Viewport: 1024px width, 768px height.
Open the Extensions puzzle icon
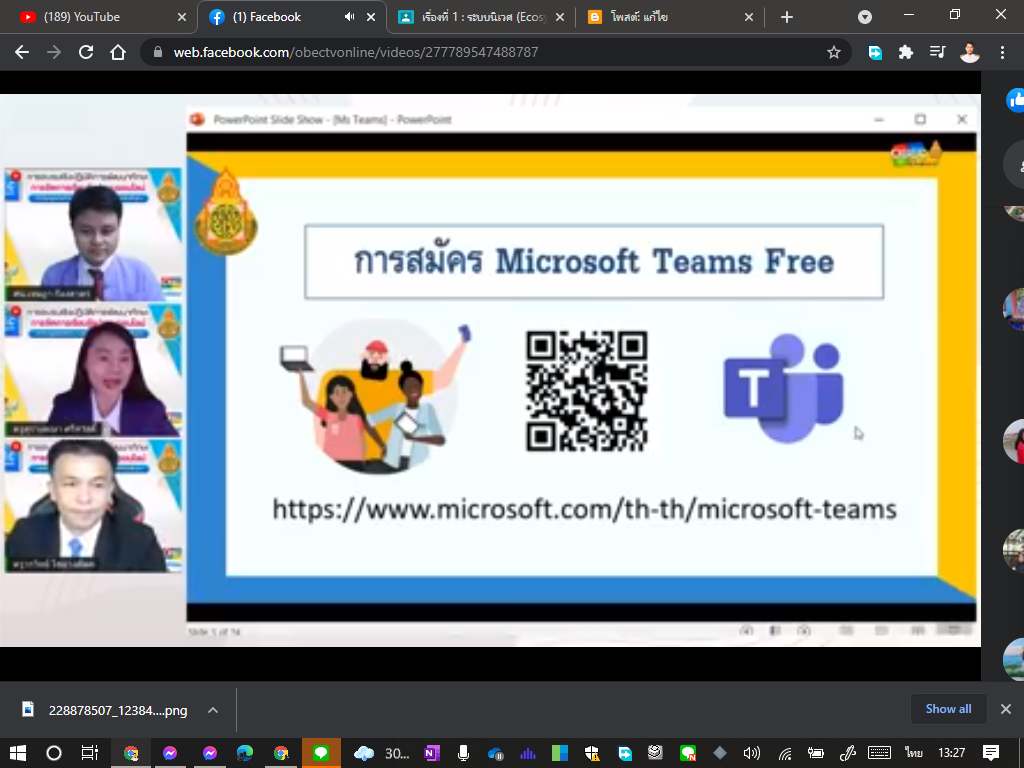tap(906, 52)
